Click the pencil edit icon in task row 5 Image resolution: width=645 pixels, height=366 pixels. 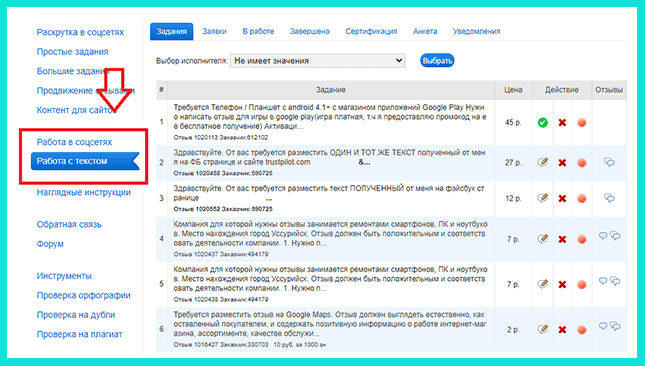tap(543, 284)
